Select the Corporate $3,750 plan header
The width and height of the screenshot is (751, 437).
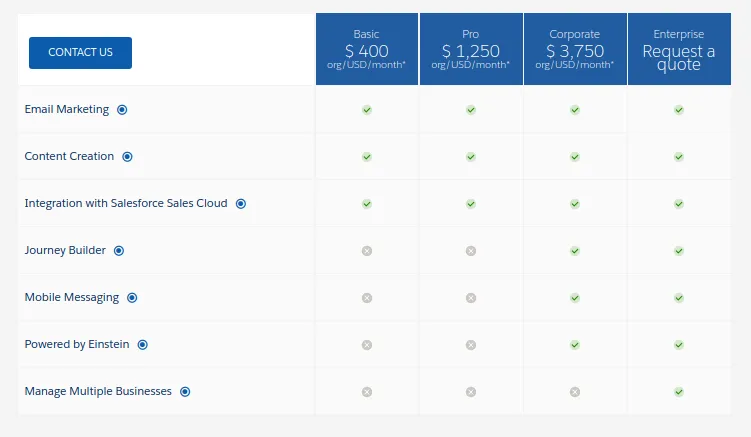tap(575, 49)
